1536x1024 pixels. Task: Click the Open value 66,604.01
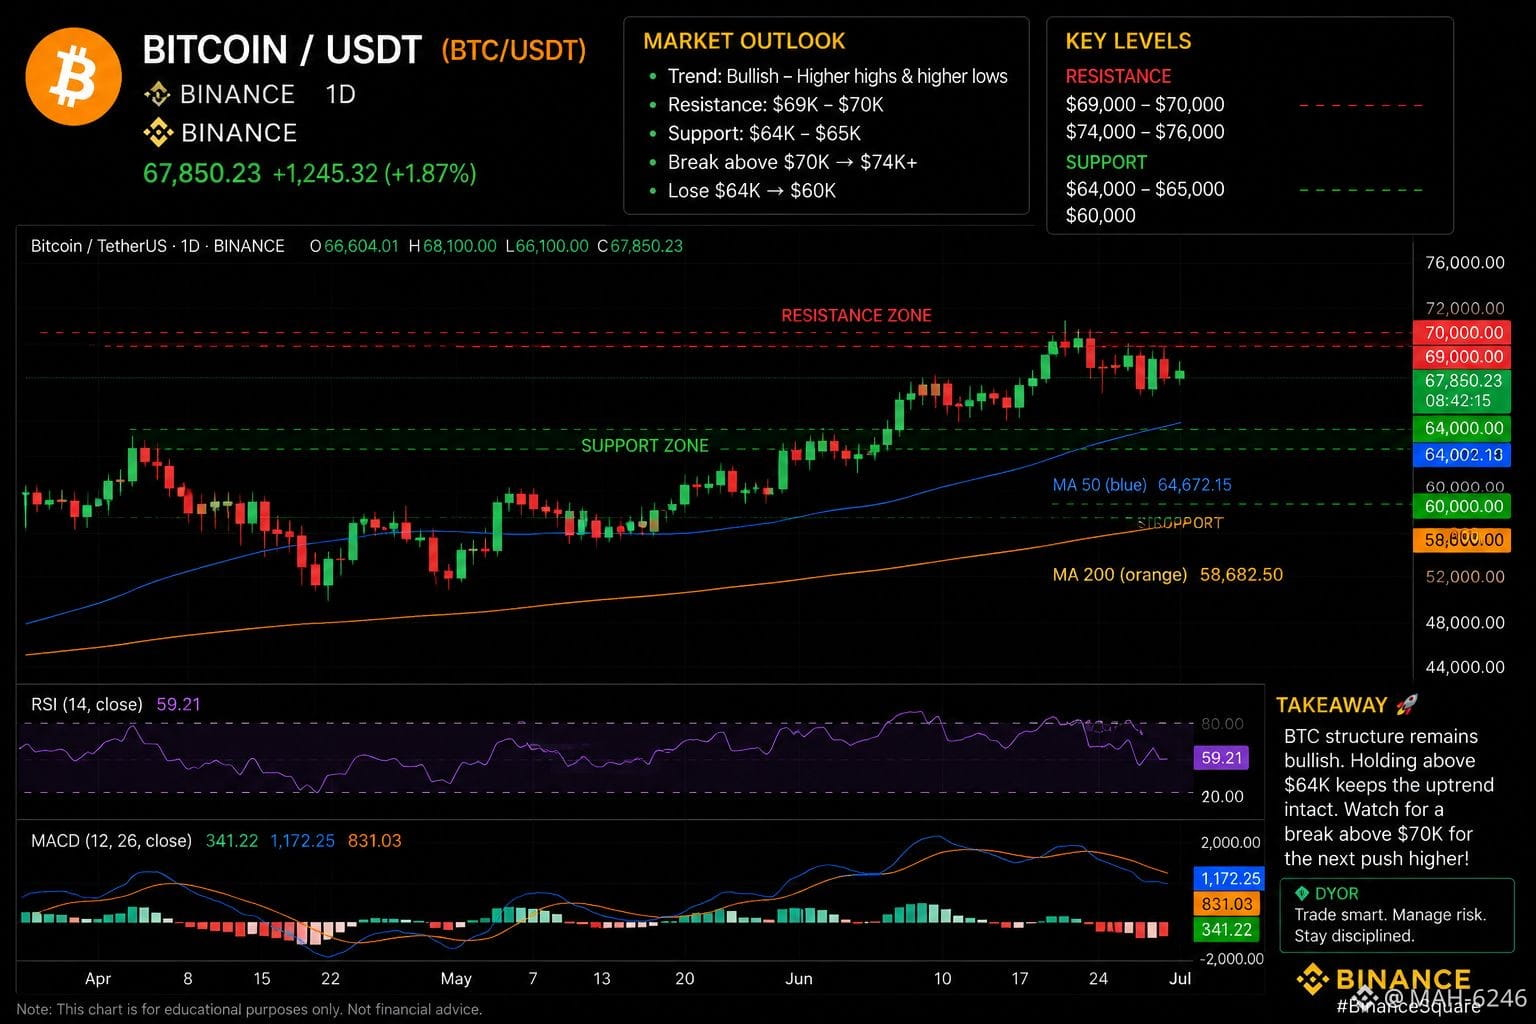(361, 246)
